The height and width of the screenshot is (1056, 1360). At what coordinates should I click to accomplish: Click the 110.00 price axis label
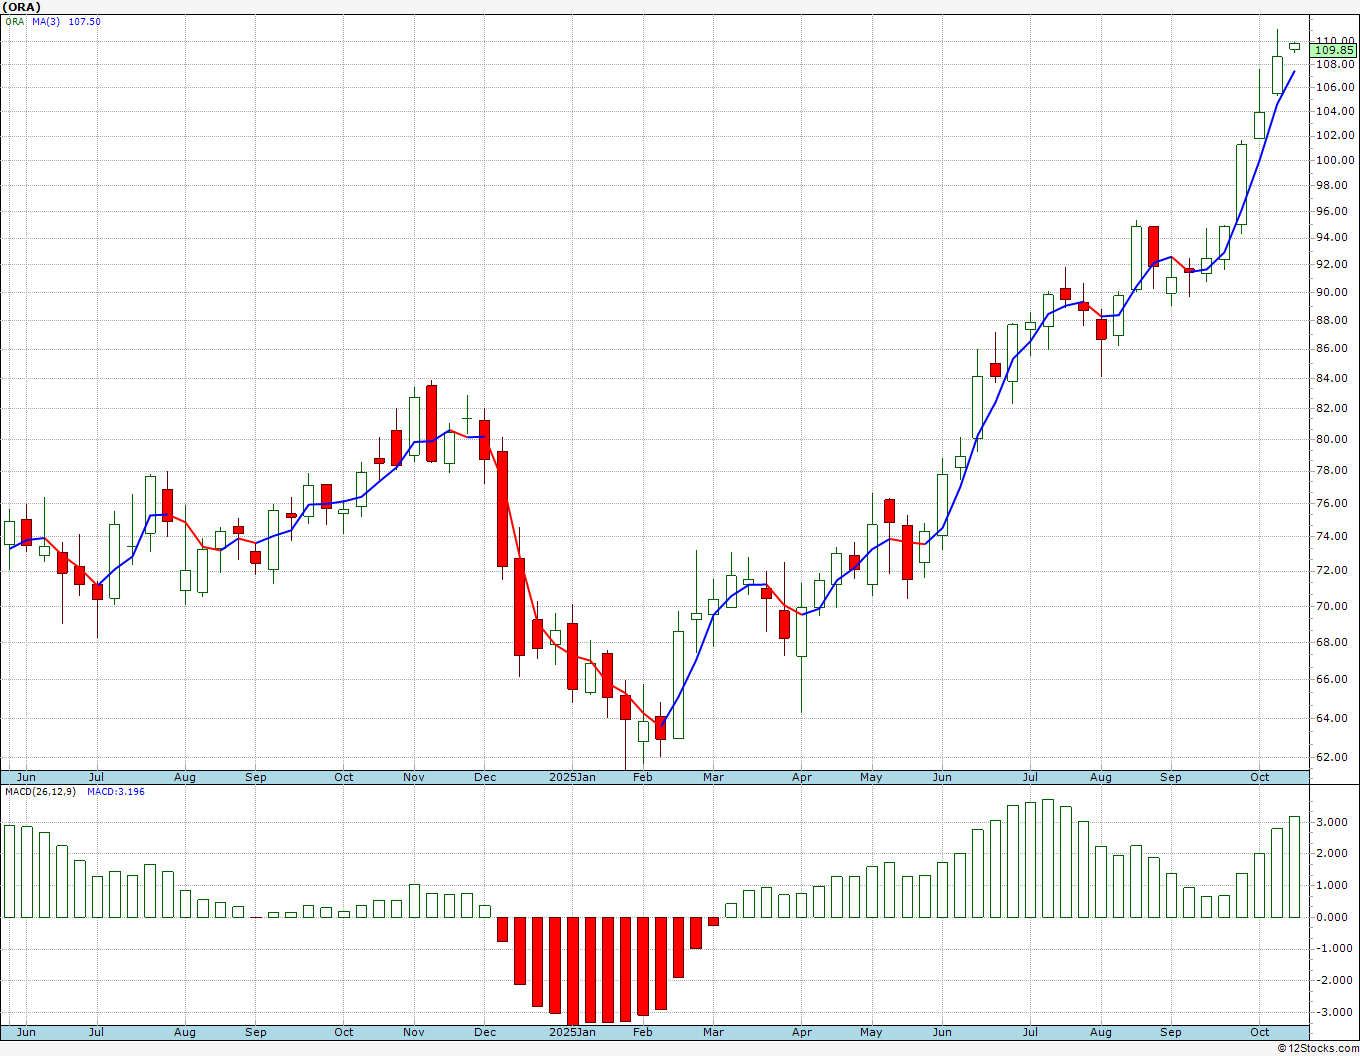tap(1335, 41)
